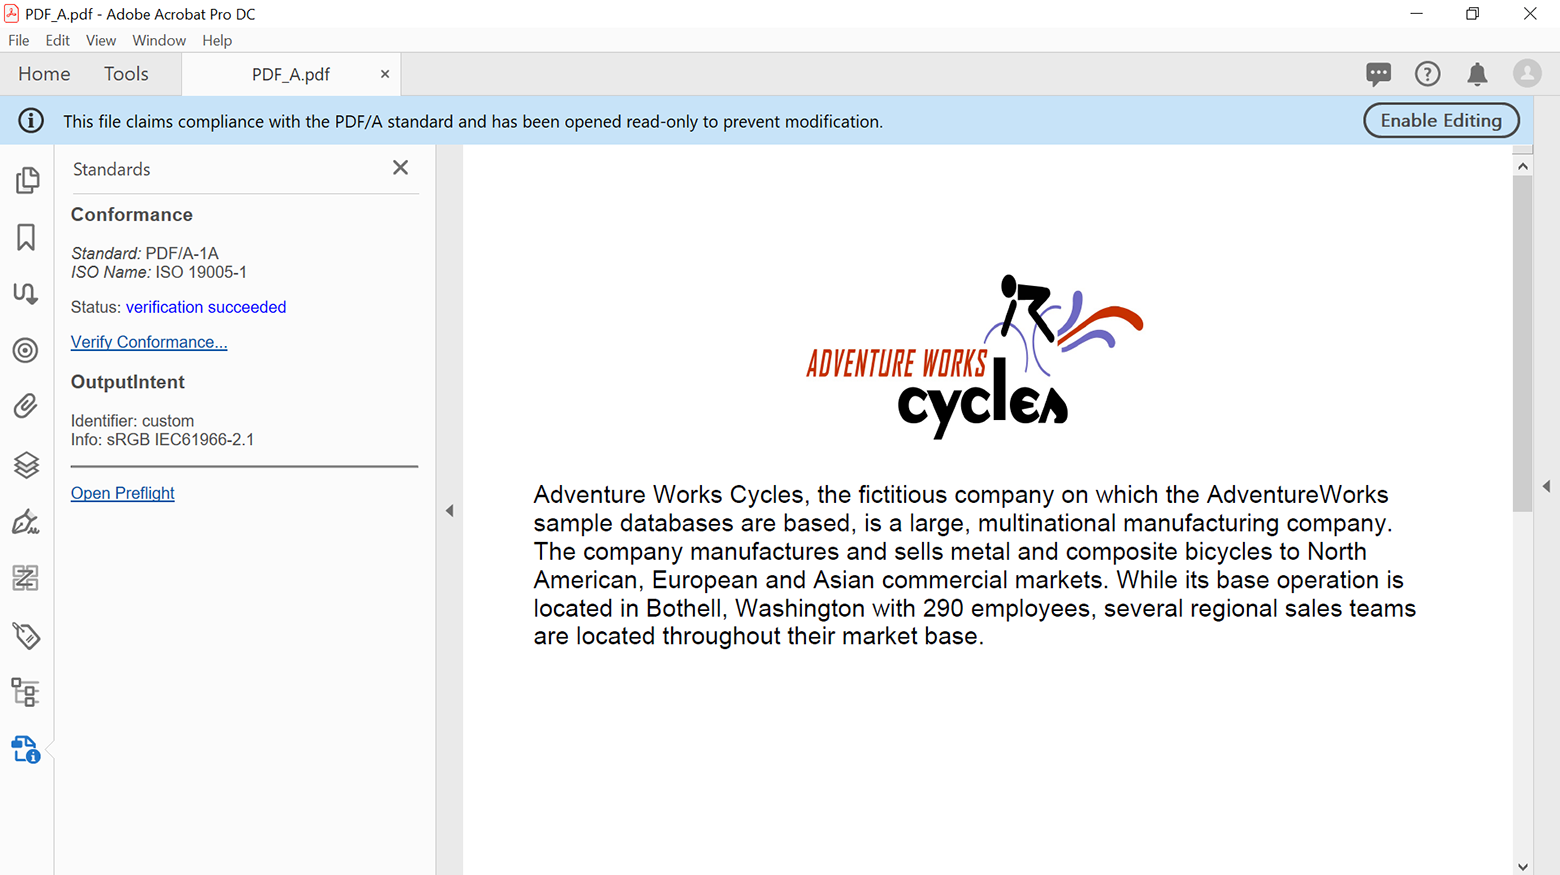This screenshot has width=1560, height=875.
Task: Click the Verify Conformance link
Action: pos(149,342)
